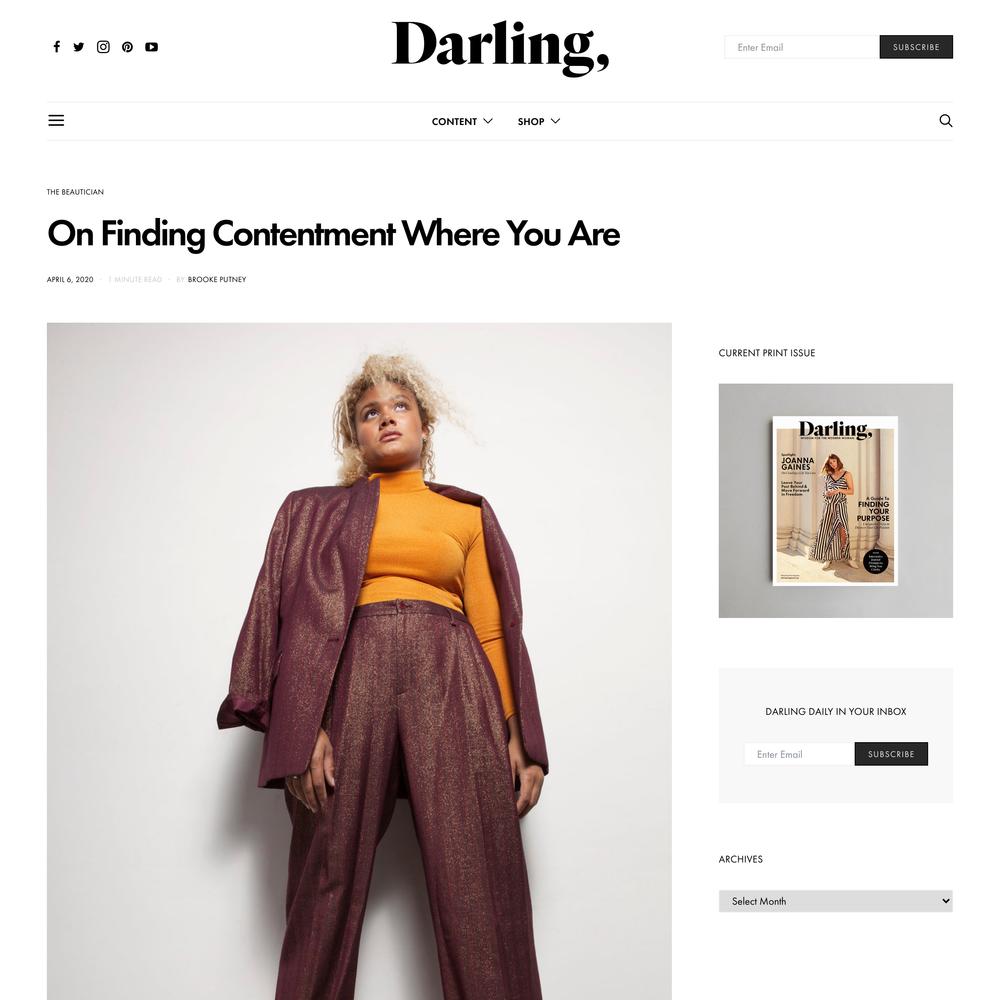Open the Pinterest social icon
Viewport: 1000px width, 1000px height.
[128, 47]
